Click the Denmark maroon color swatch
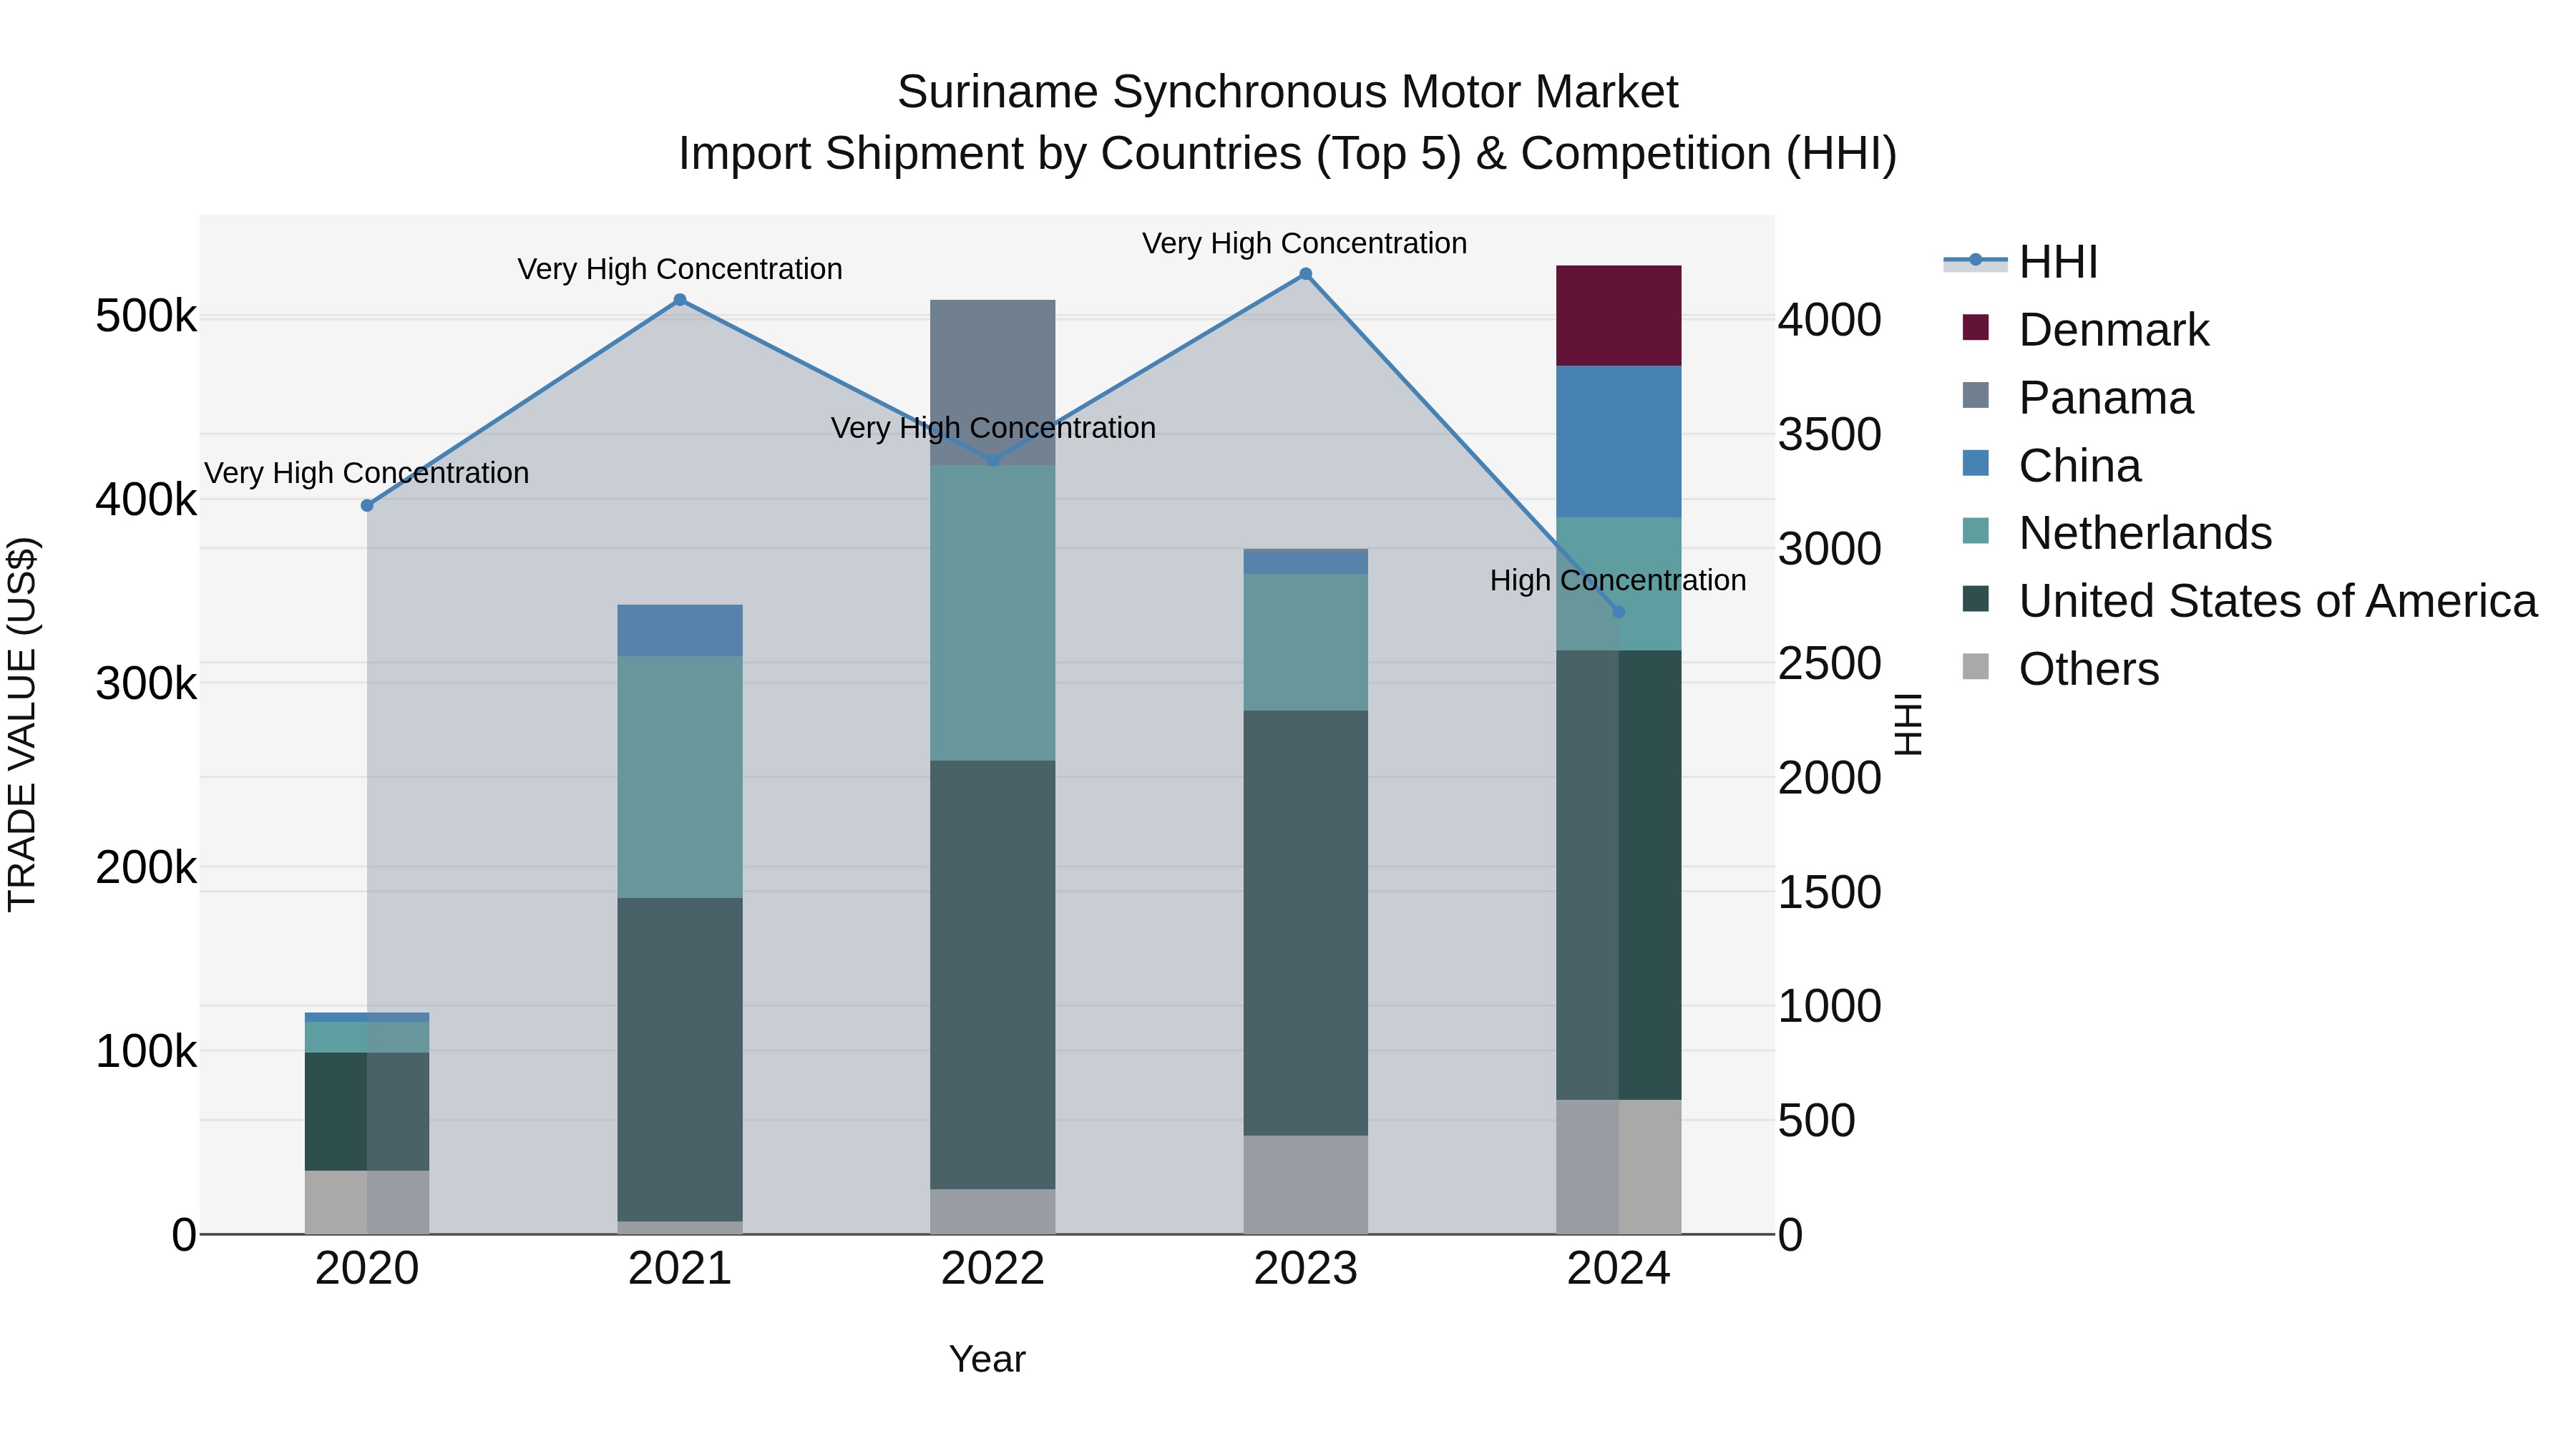 click(1976, 327)
